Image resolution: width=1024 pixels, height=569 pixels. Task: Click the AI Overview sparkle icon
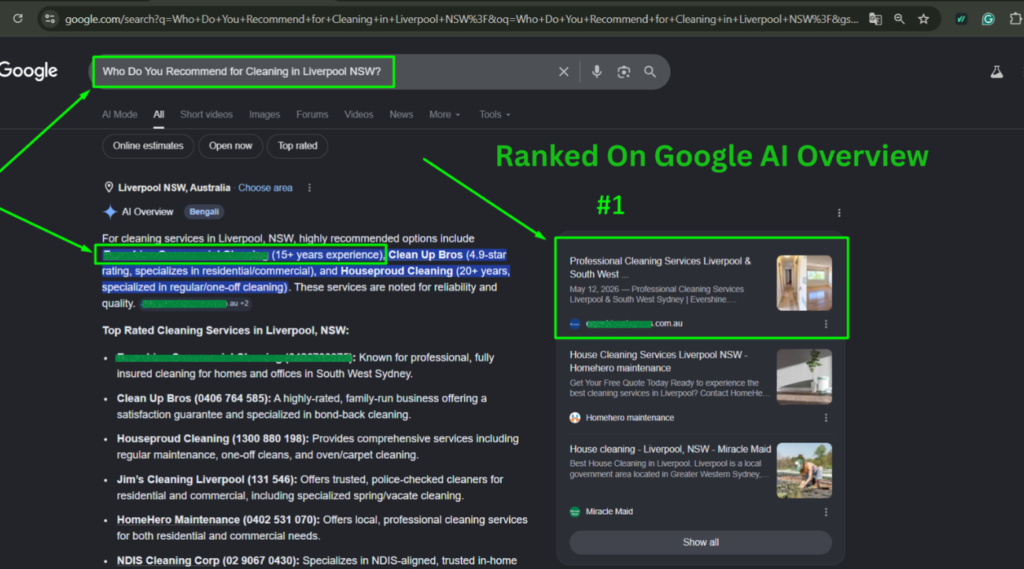[110, 212]
